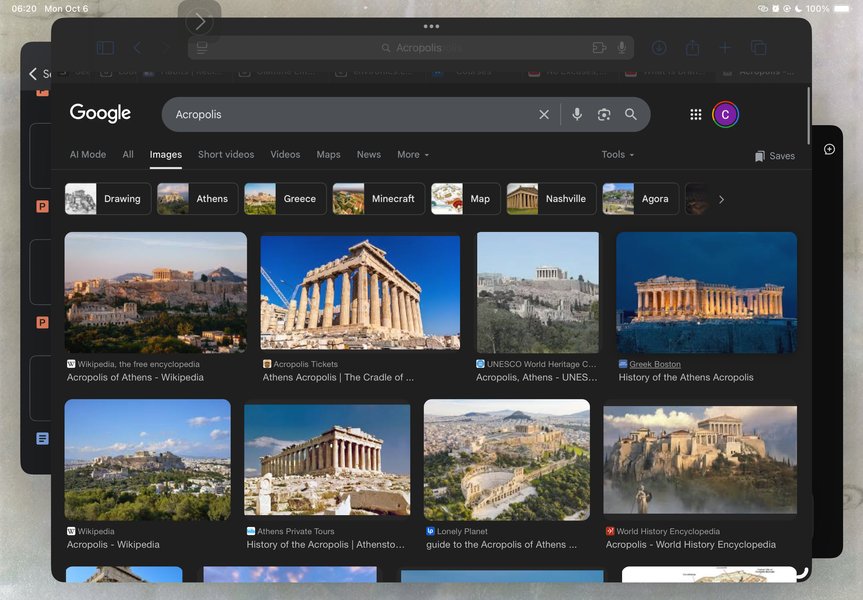Go to Google homepage via logo
863x600 pixels.
click(100, 114)
